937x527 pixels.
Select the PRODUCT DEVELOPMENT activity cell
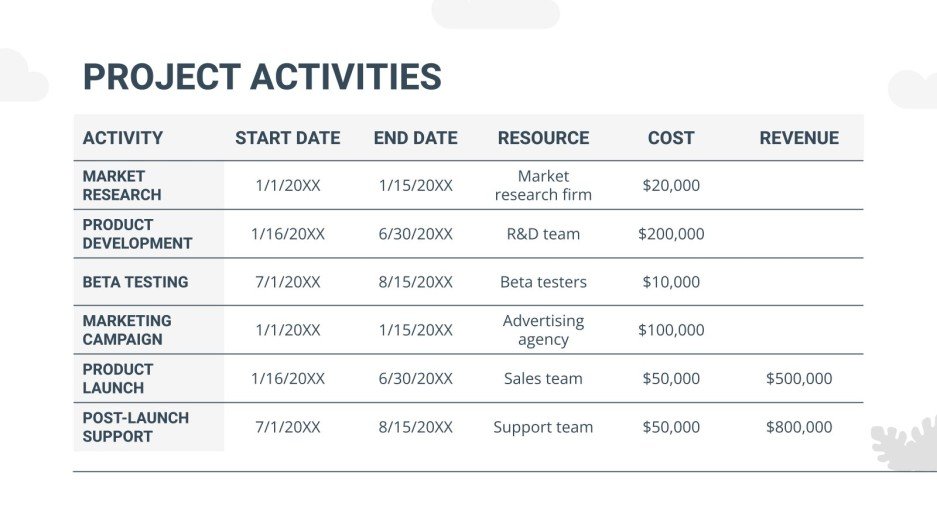(x=137, y=234)
